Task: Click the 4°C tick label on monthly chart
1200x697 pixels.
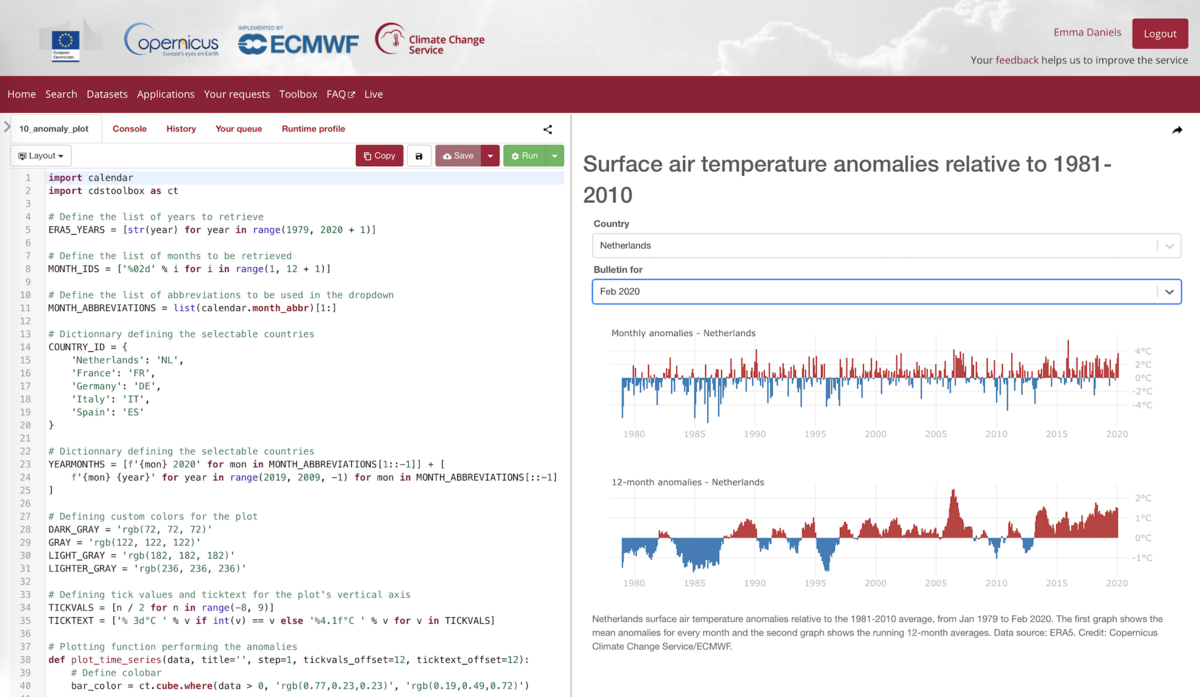Action: tap(1143, 352)
